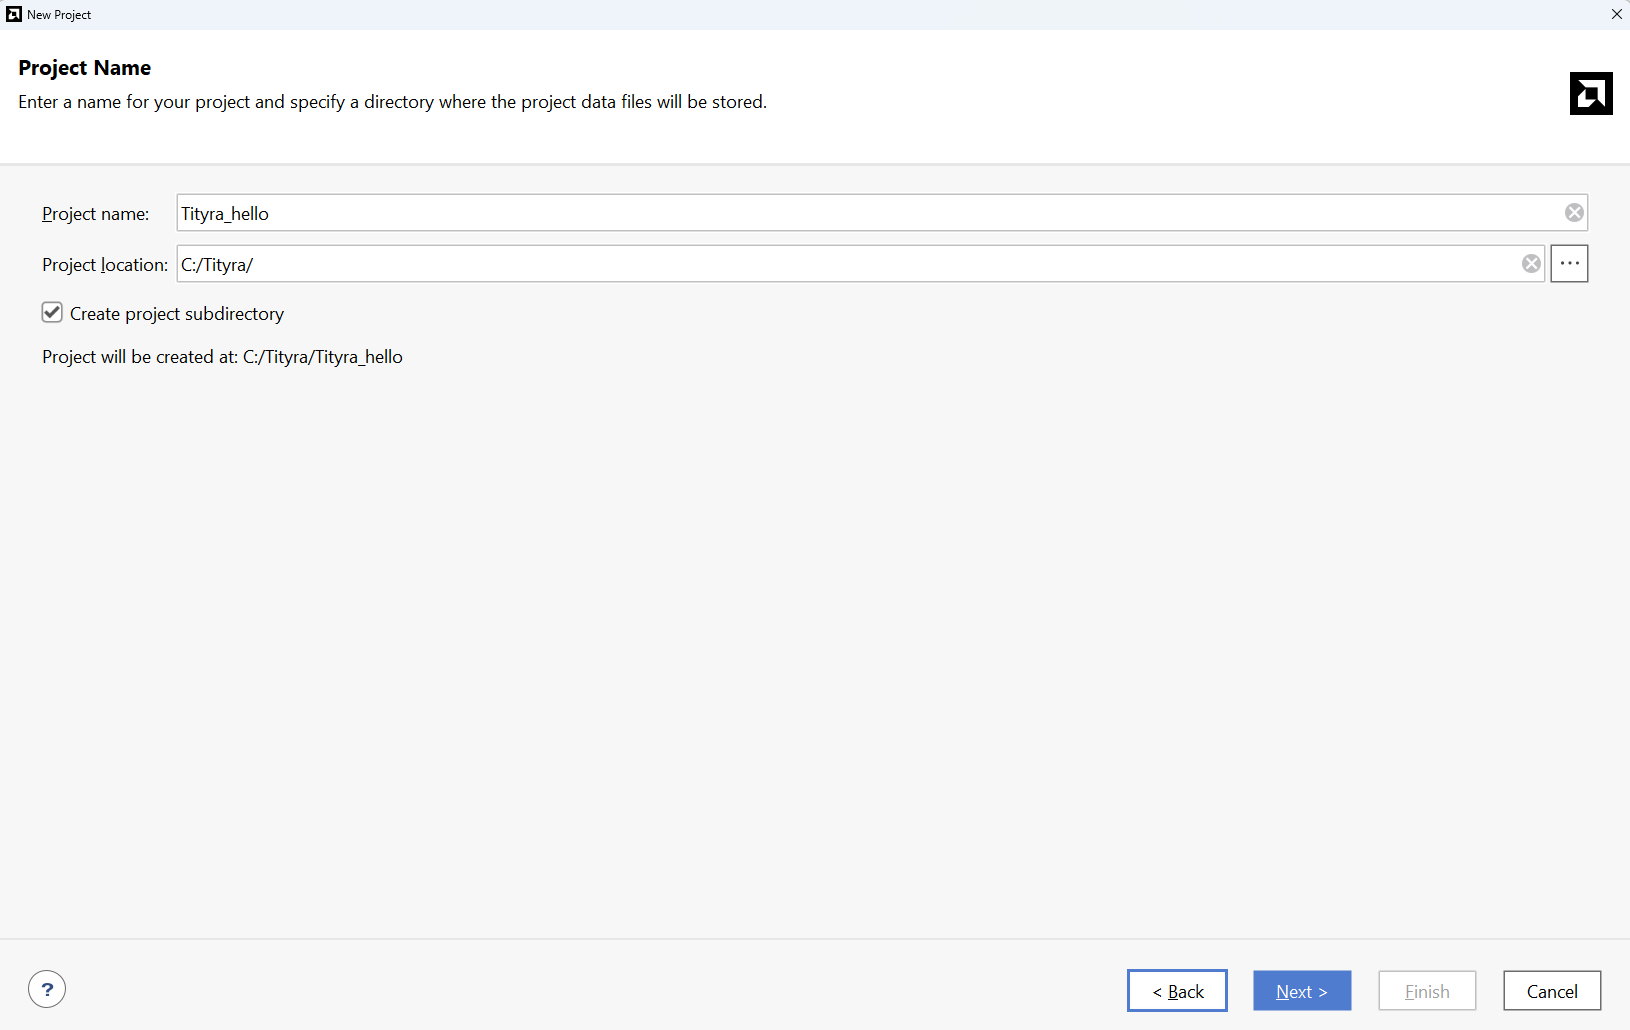Close the New Project dialog window
1630x1030 pixels.
click(x=1616, y=14)
